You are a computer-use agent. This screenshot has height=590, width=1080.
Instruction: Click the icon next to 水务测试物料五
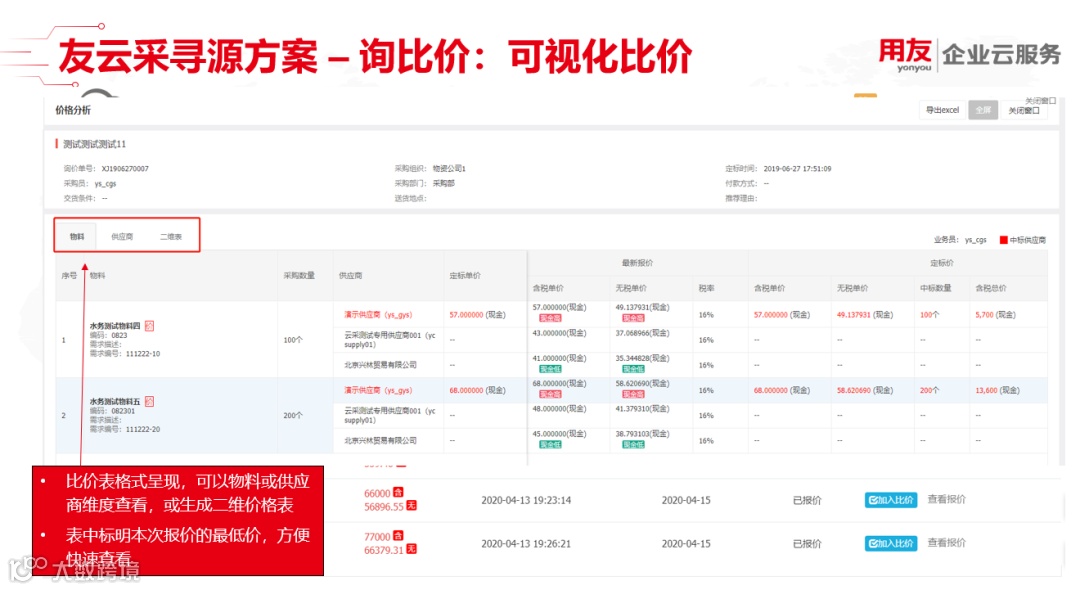(x=149, y=401)
